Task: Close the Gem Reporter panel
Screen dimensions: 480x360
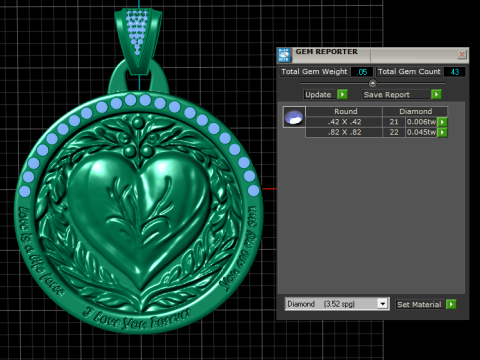Action: [462, 54]
